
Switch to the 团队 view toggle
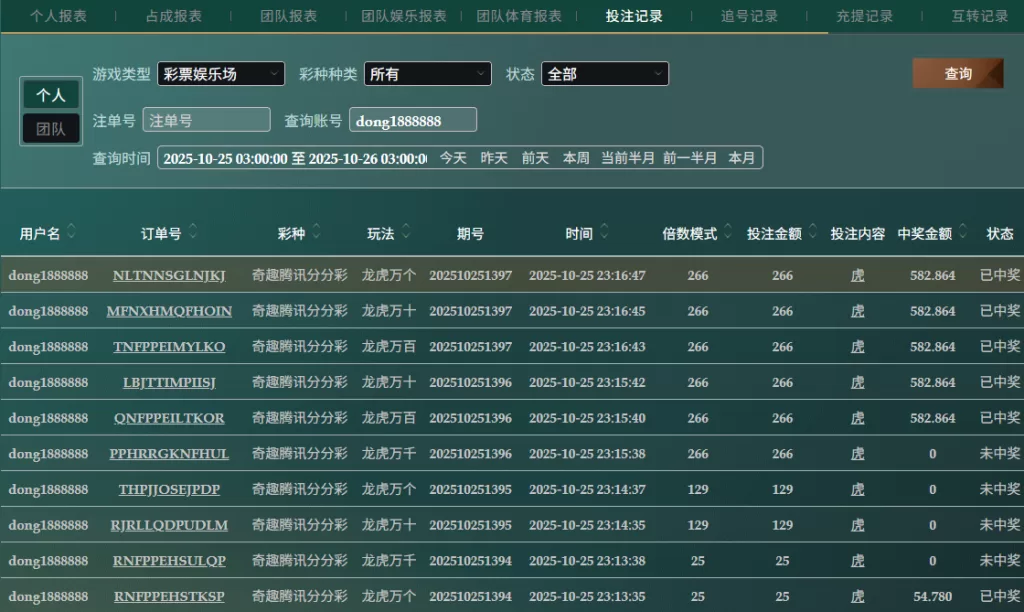(x=51, y=129)
